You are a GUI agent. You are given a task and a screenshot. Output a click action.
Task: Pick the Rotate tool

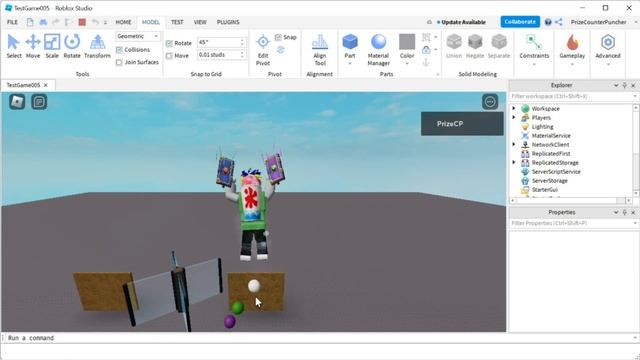(72, 46)
